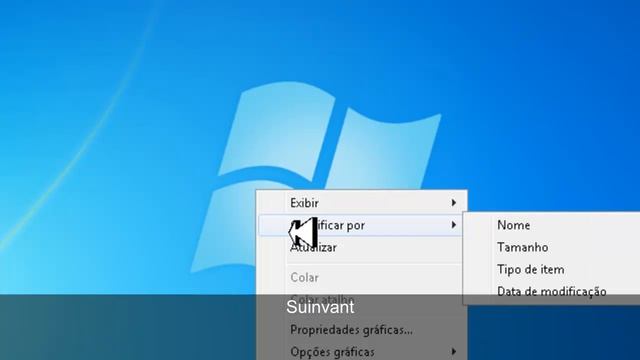This screenshot has width=640, height=360.
Task: Expand the arrow beside 'Opções gráficas'
Action: click(x=453, y=351)
